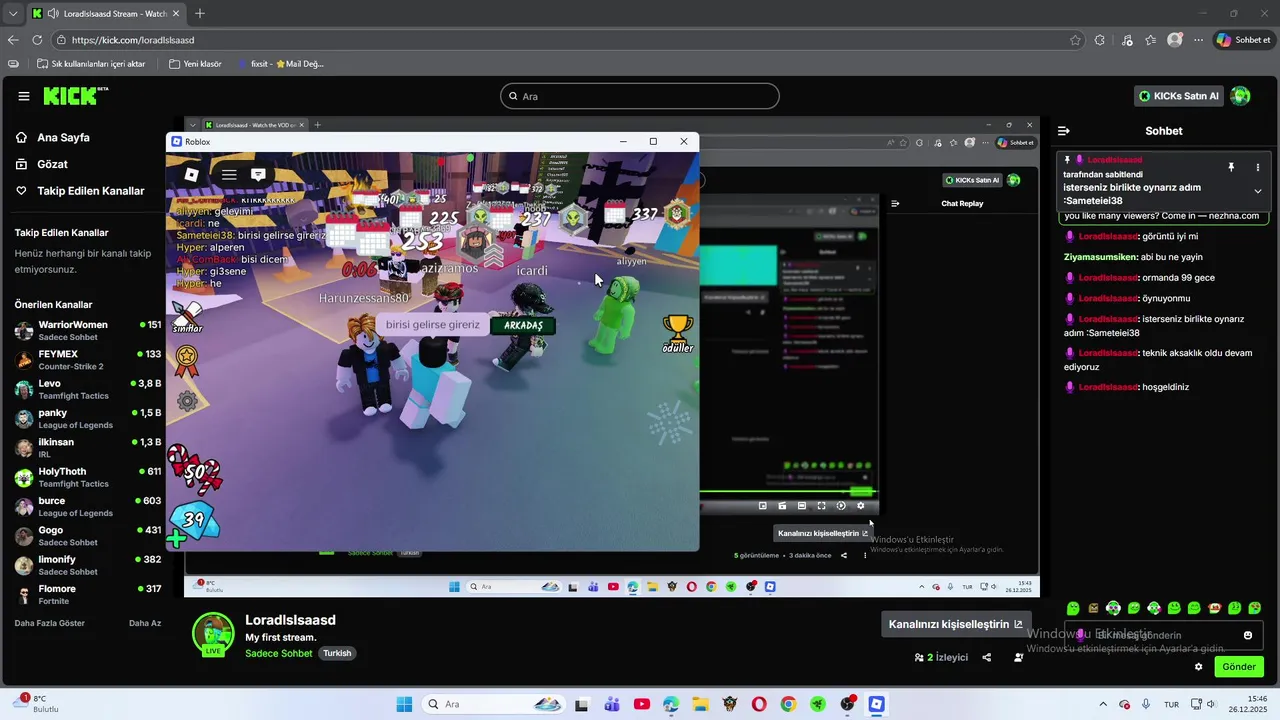Open Flomore recommended channel
This screenshot has height=720, width=1280.
pyautogui.click(x=88, y=594)
